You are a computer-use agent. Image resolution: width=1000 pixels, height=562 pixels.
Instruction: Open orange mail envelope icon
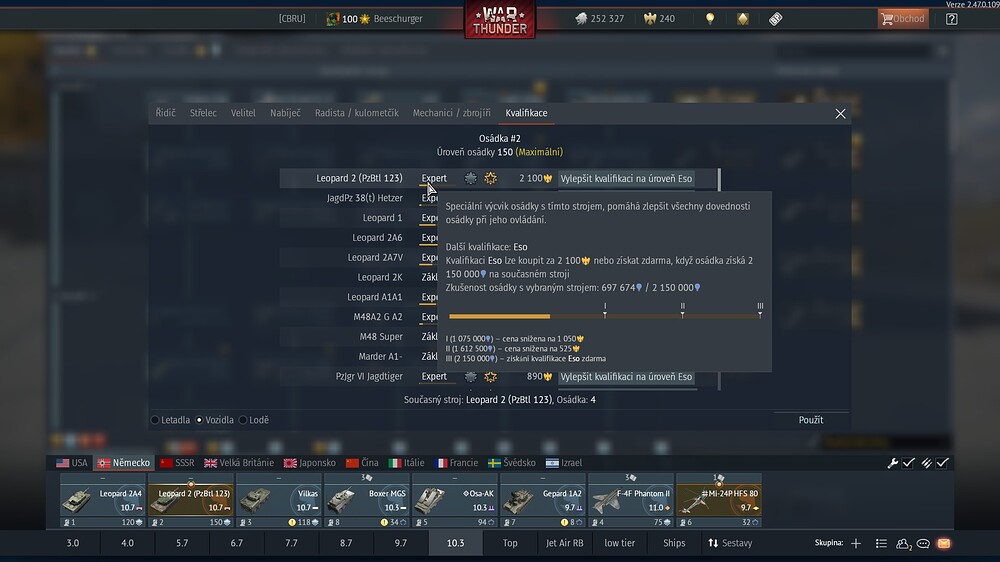944,544
